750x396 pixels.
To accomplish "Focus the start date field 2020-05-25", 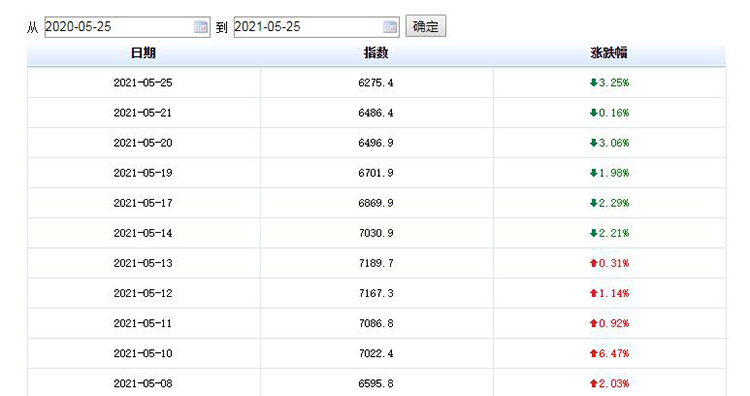I will click(x=127, y=27).
